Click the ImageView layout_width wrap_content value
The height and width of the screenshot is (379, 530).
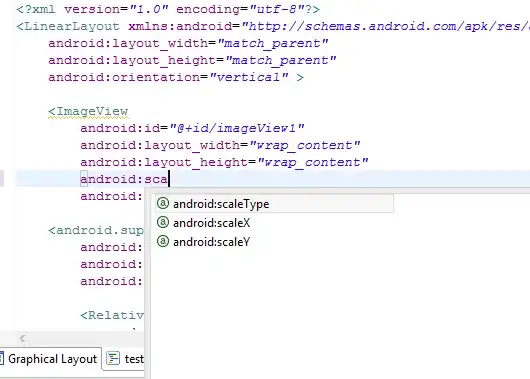[305, 145]
